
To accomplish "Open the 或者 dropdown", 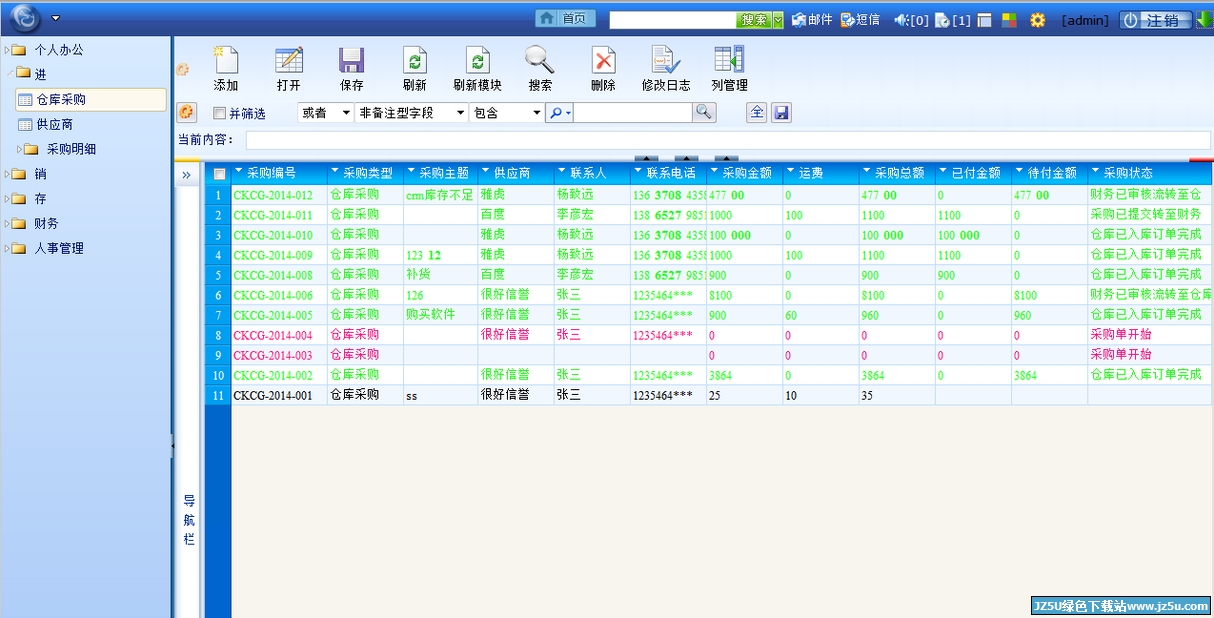I will pyautogui.click(x=326, y=113).
